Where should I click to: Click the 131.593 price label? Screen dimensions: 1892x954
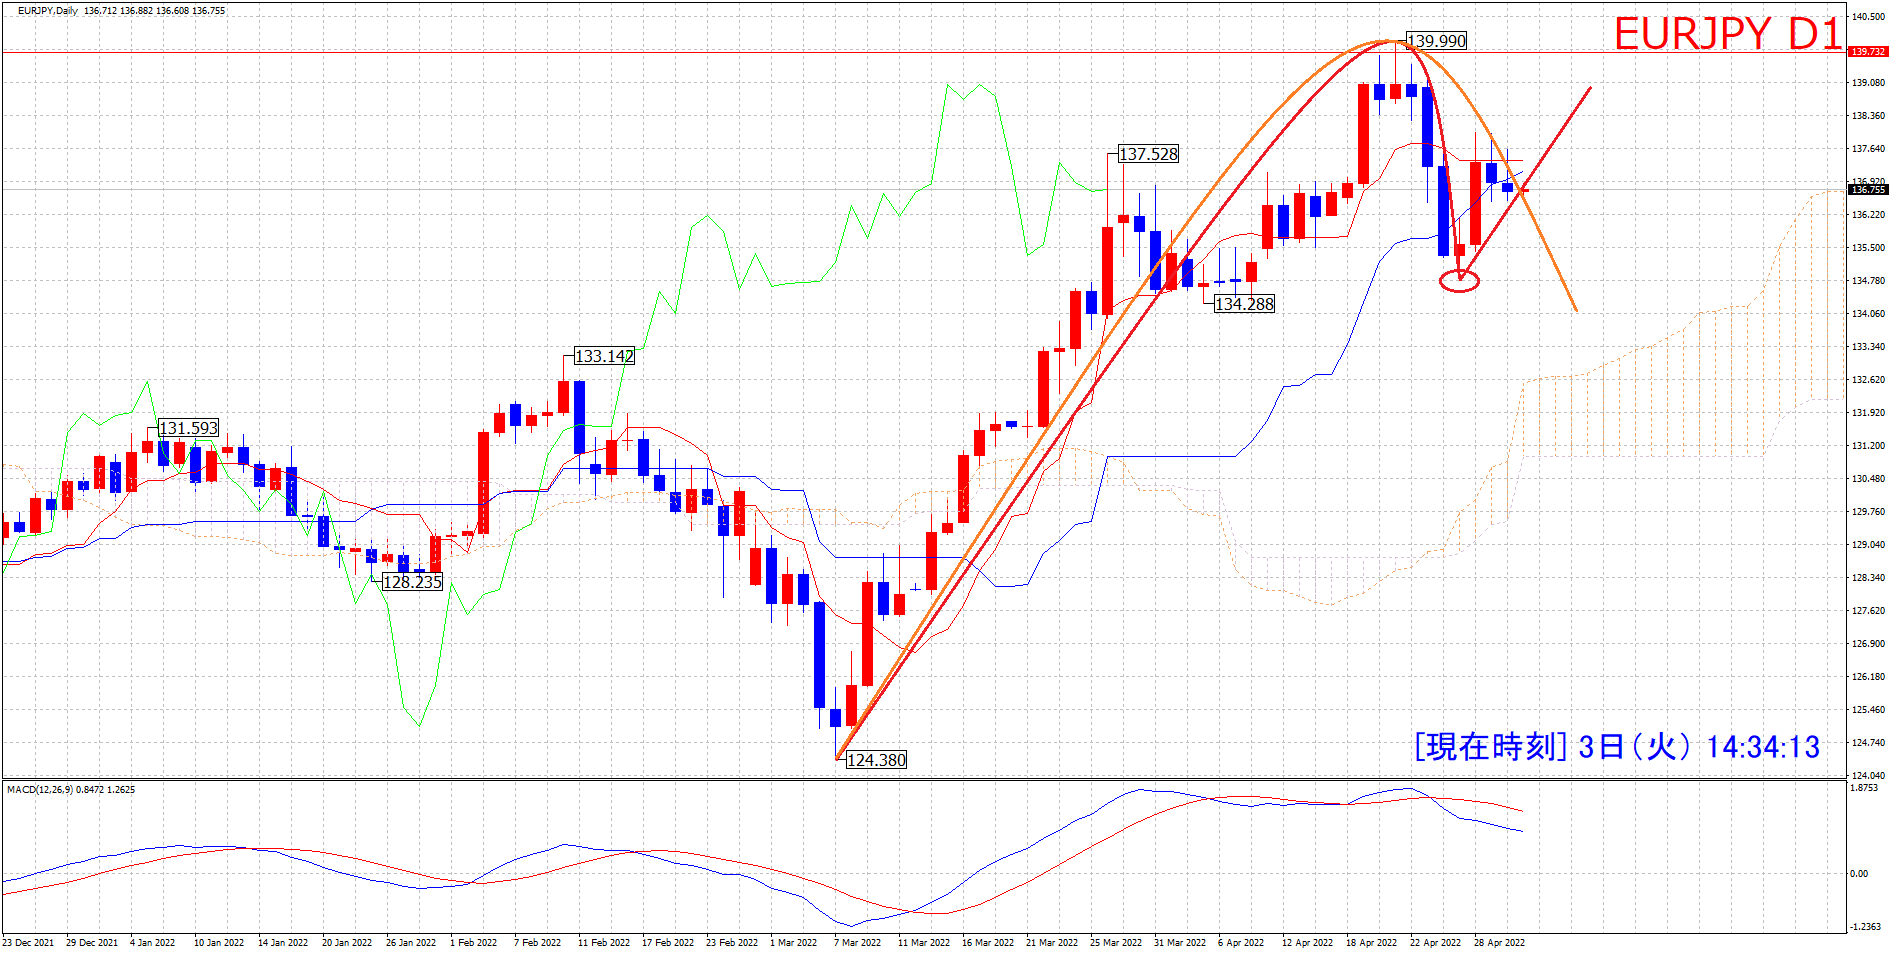[188, 428]
